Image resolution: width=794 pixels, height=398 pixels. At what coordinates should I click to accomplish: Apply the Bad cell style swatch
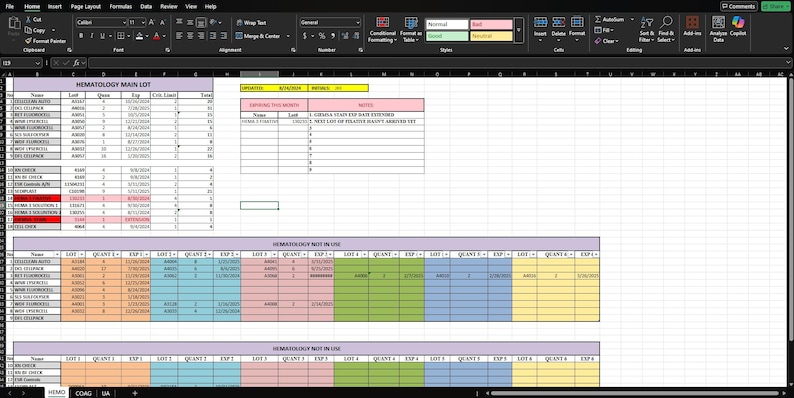tap(491, 24)
